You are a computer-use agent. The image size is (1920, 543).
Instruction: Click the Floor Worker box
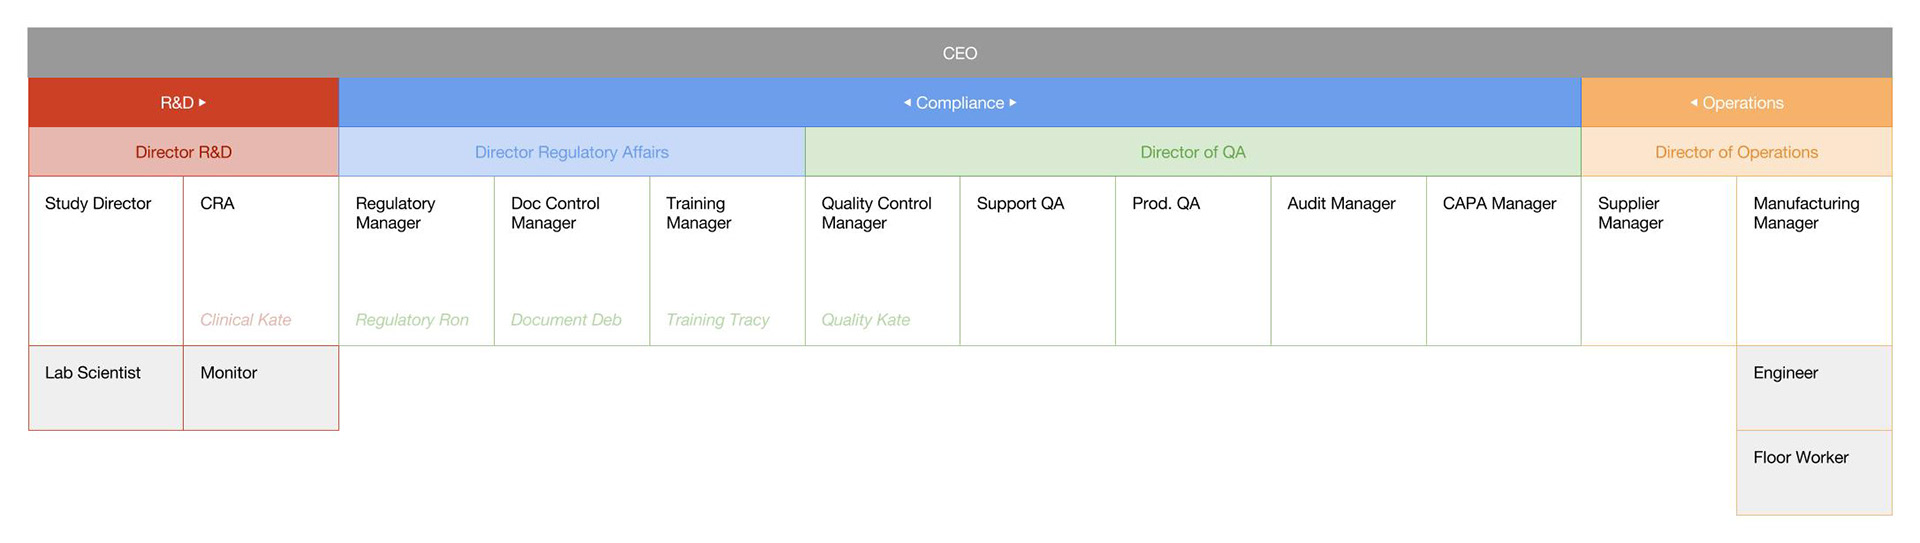coord(1813,472)
